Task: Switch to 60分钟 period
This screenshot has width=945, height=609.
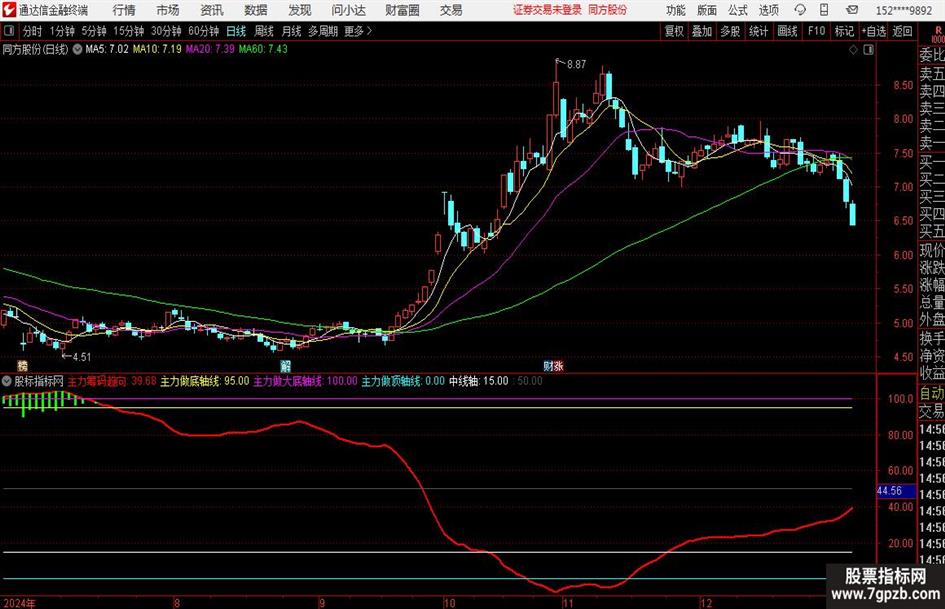Action: [204, 31]
